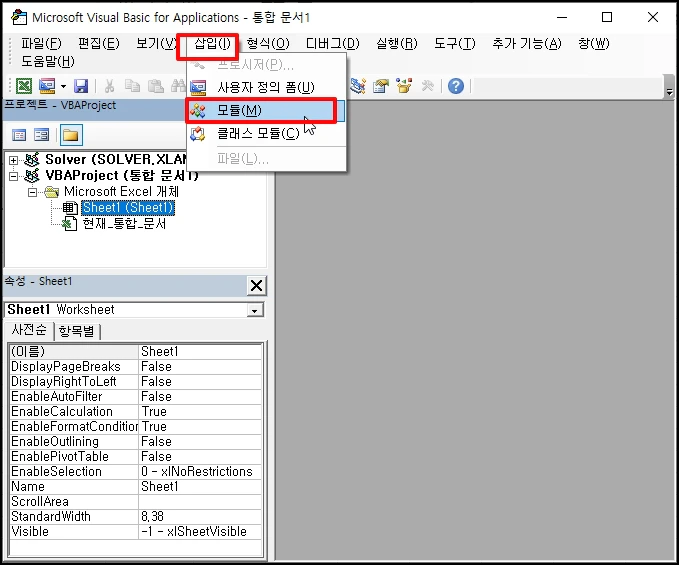The height and width of the screenshot is (565, 679).
Task: Click the Class Module icon in the Insert menu
Action: pyautogui.click(x=198, y=133)
